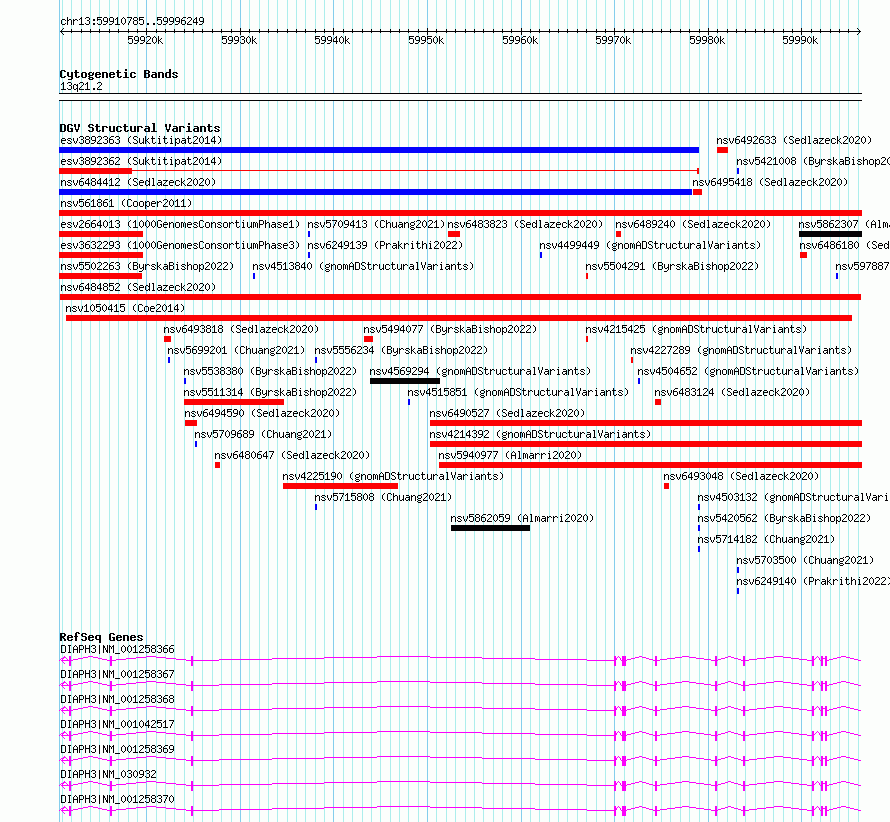Click the nsv6495418 (Sedlazeck2020) variant label
This screenshot has width=890, height=822.
point(770,182)
